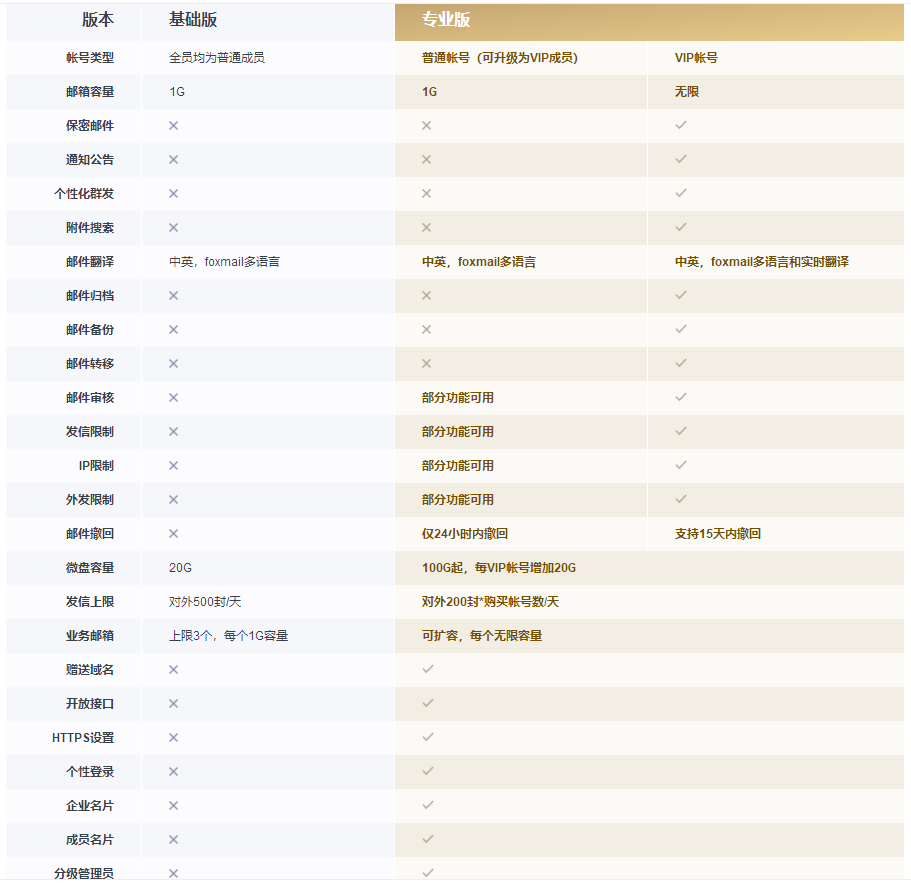Screen dimensions: 911x884
Task: Click 普通帐号 cross in 邮件转移 row
Action: pyautogui.click(x=426, y=363)
